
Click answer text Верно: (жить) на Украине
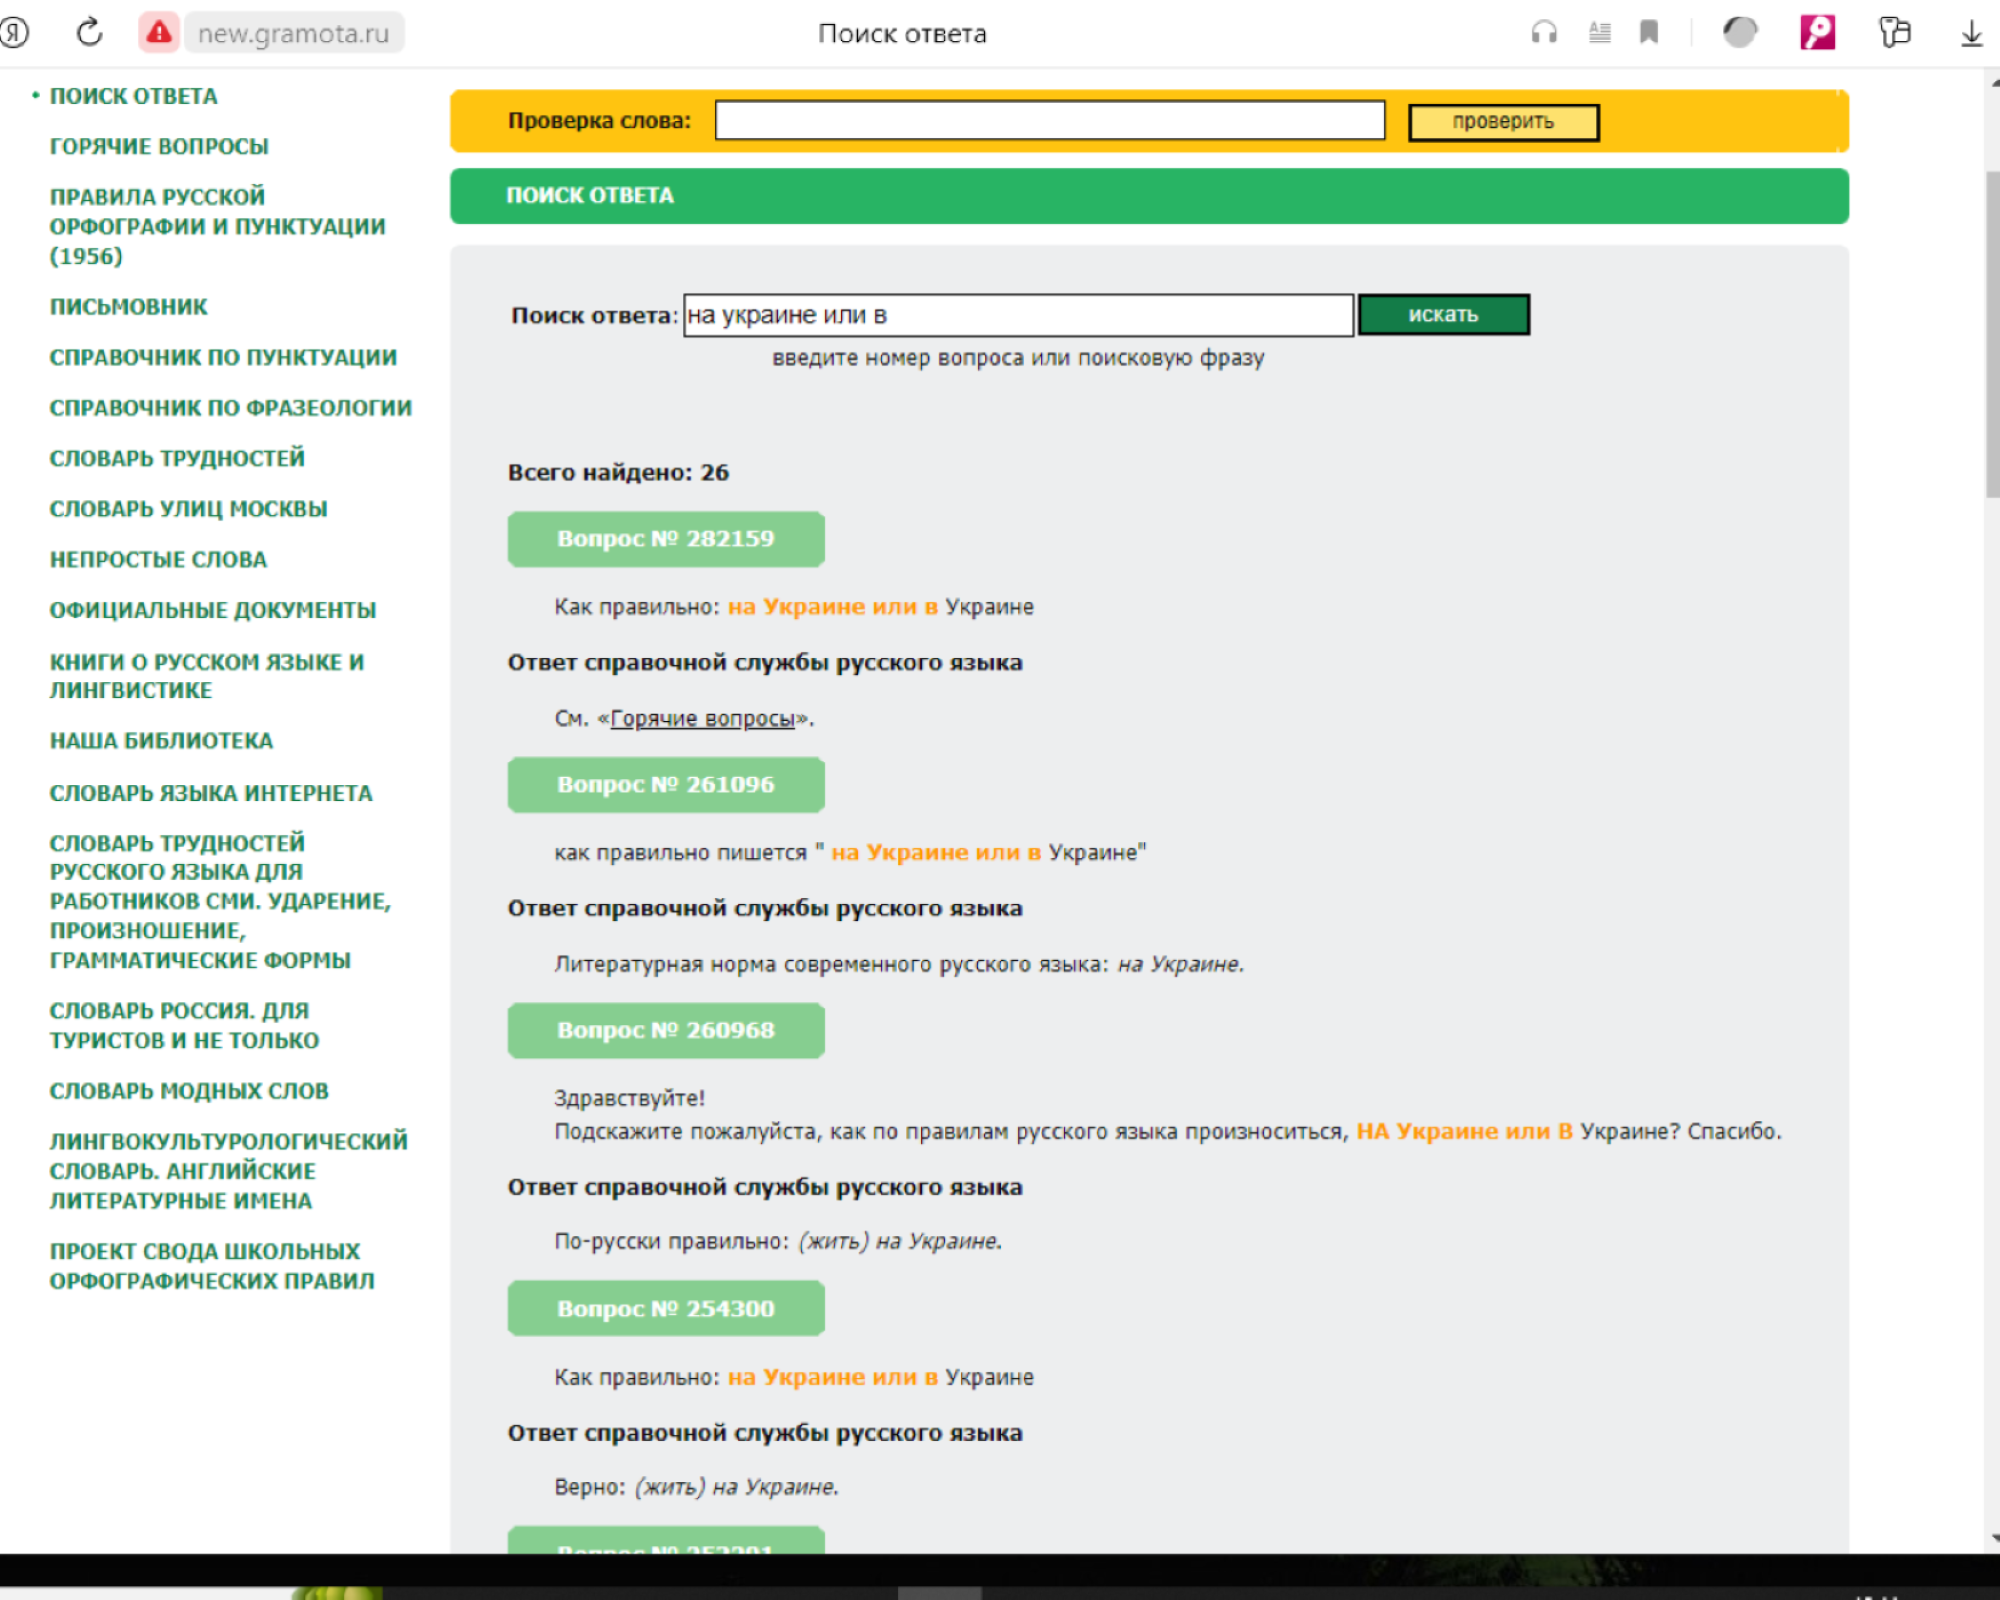[696, 1487]
